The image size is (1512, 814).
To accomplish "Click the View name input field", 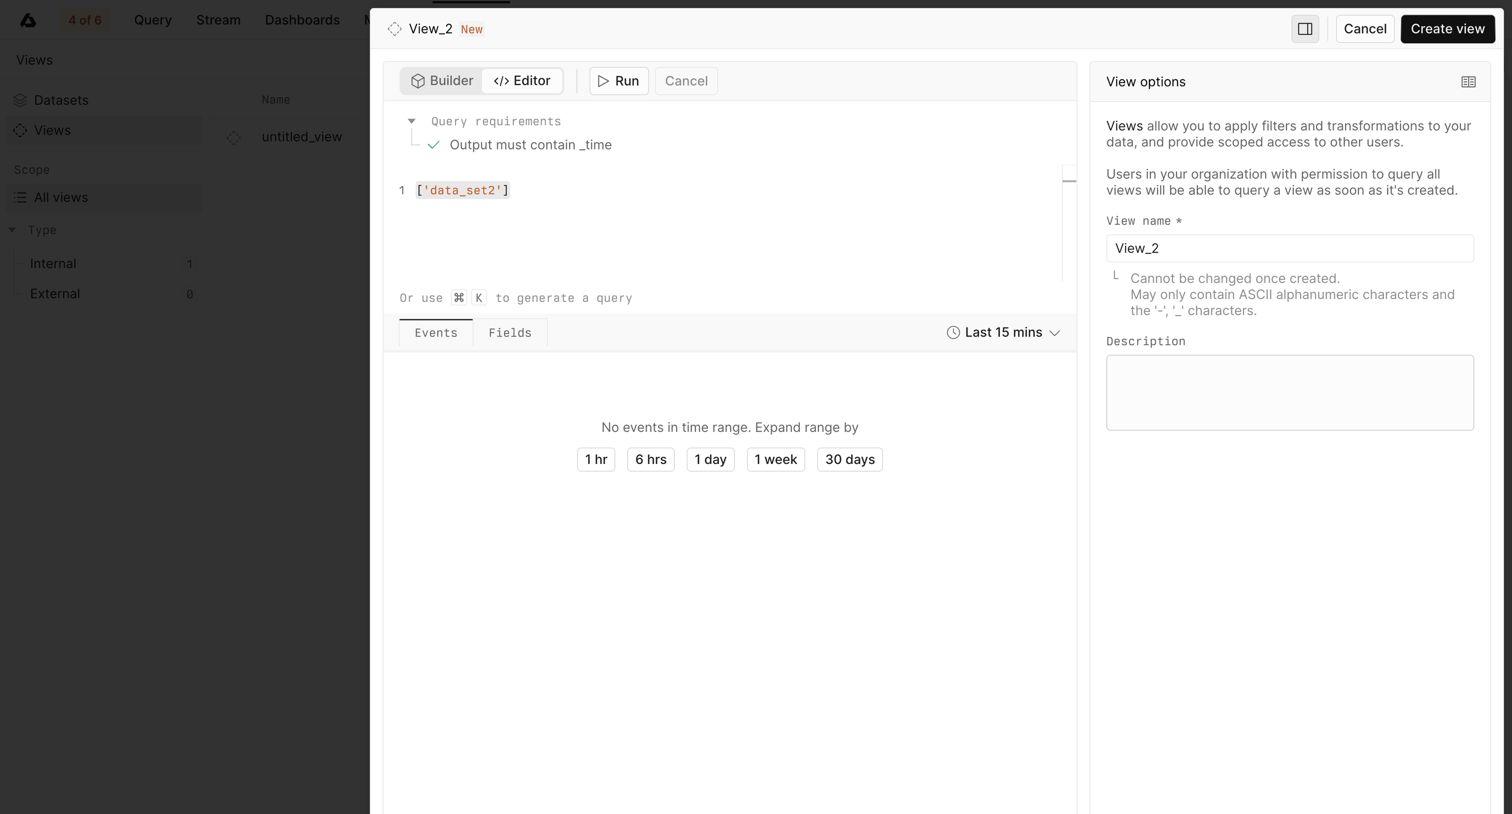I will click(x=1290, y=248).
